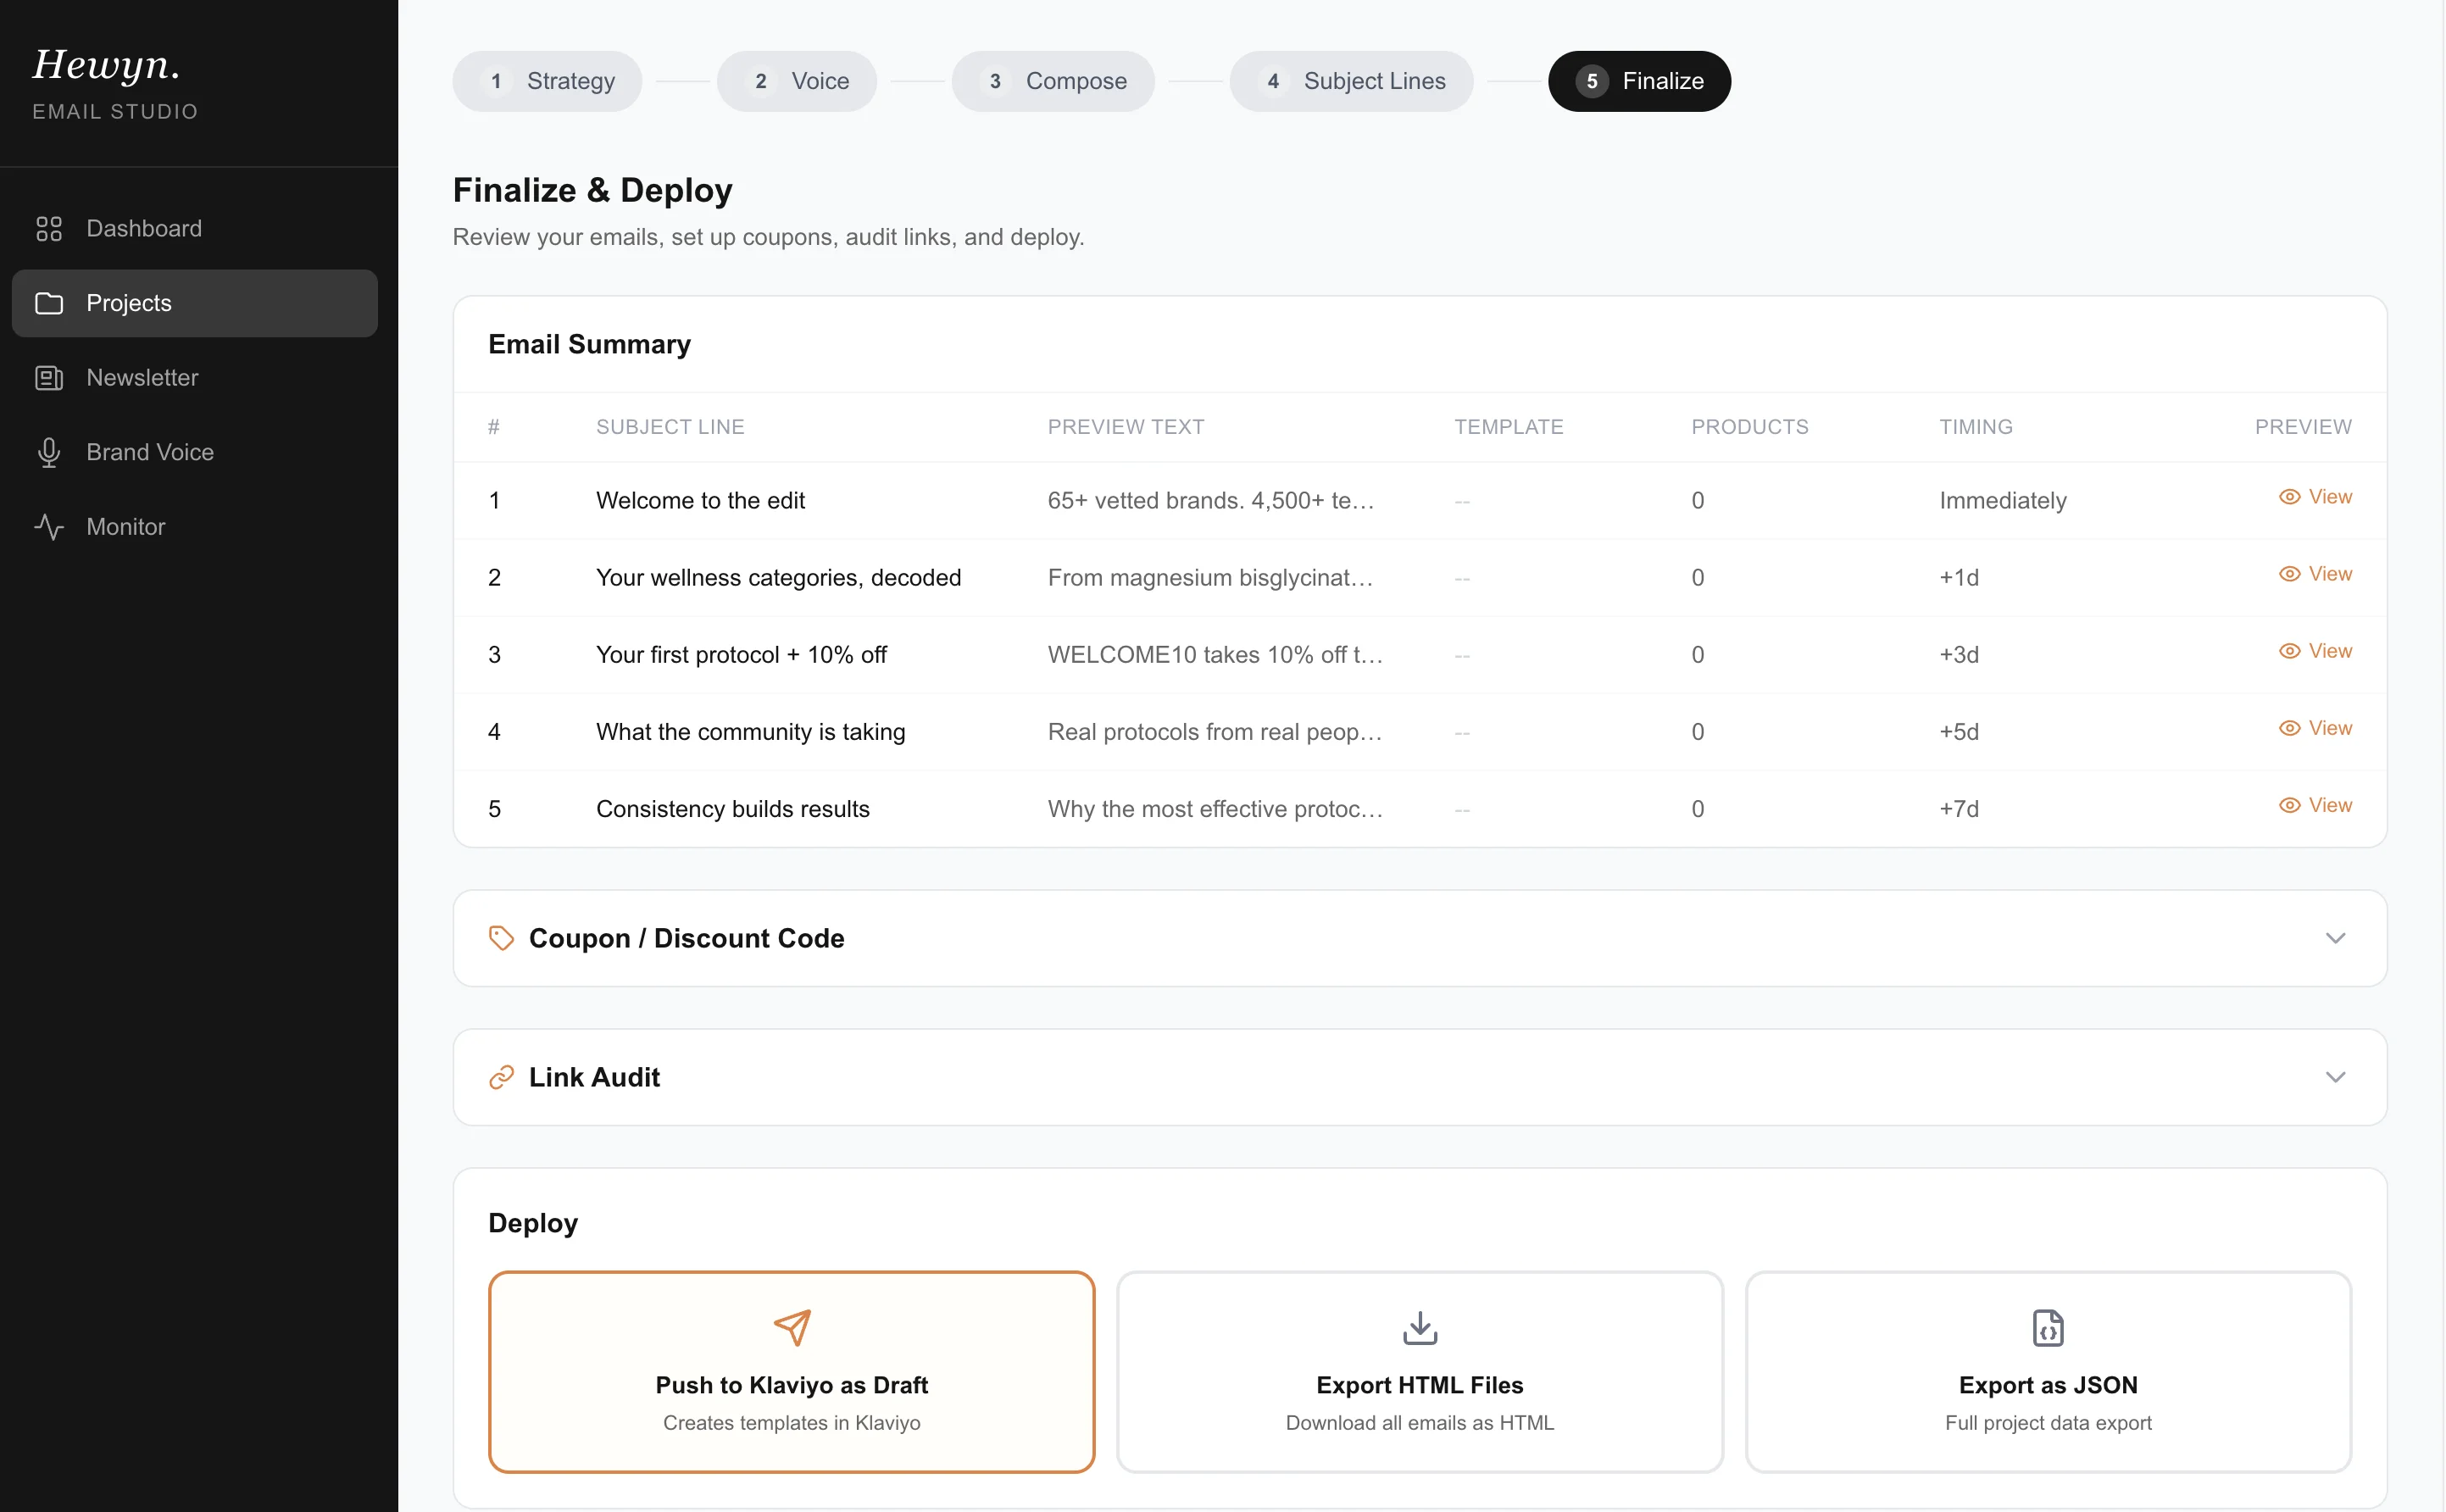The width and height of the screenshot is (2446, 1512).
Task: Toggle preview eye for 'Welcome to the edit'
Action: coord(2293,497)
